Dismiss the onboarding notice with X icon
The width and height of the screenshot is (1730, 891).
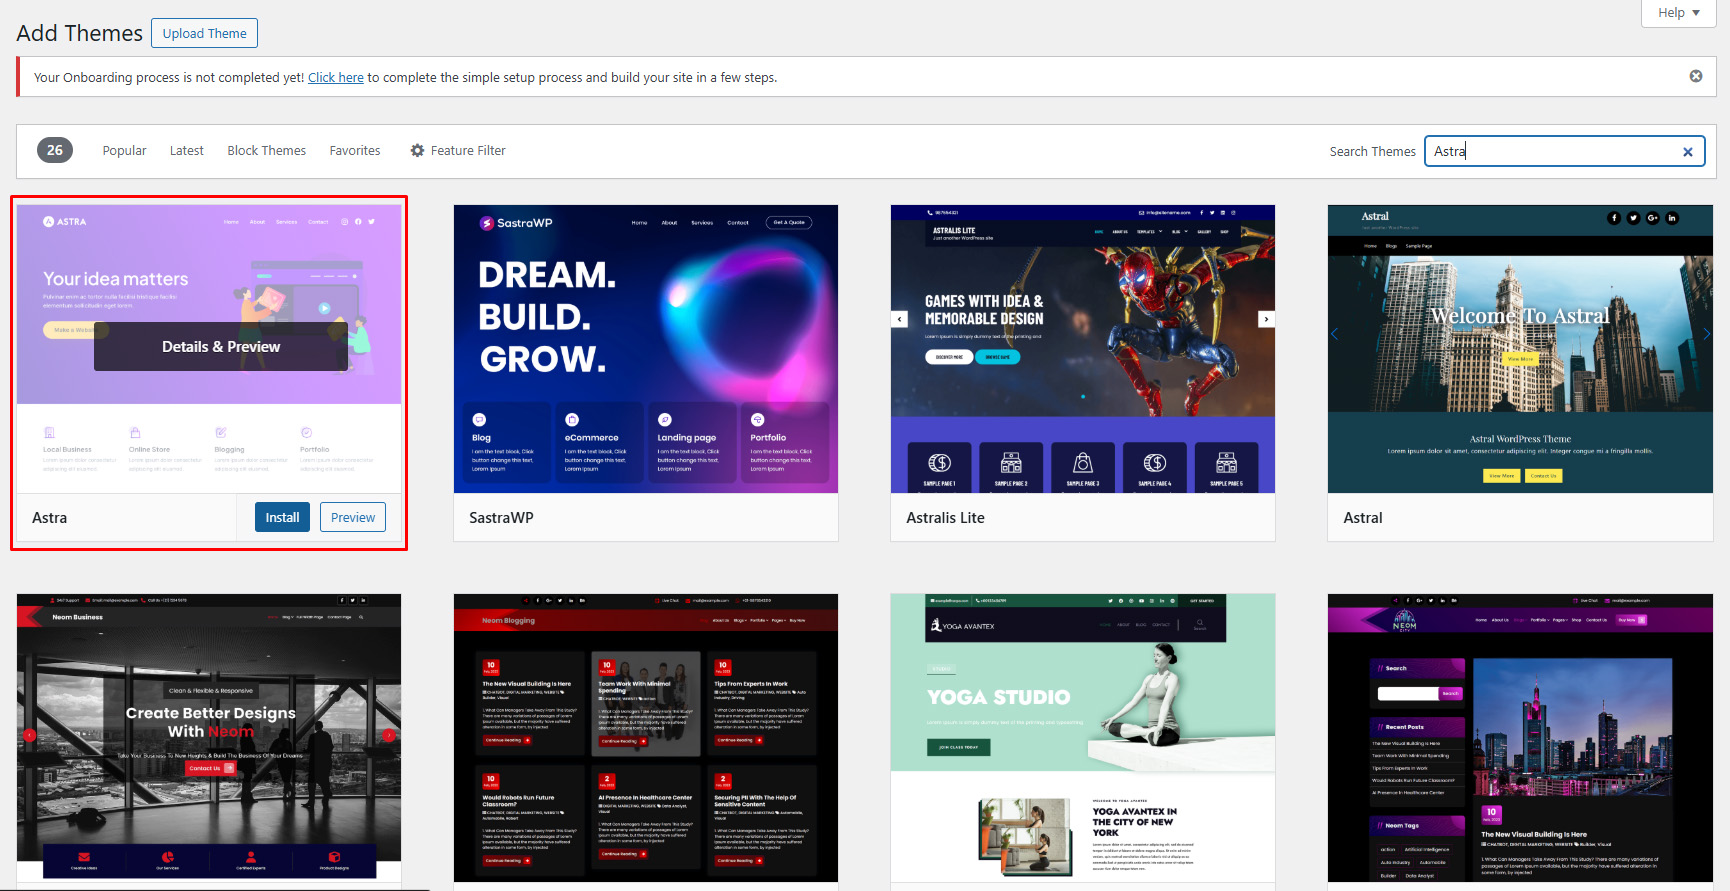pyautogui.click(x=1696, y=76)
